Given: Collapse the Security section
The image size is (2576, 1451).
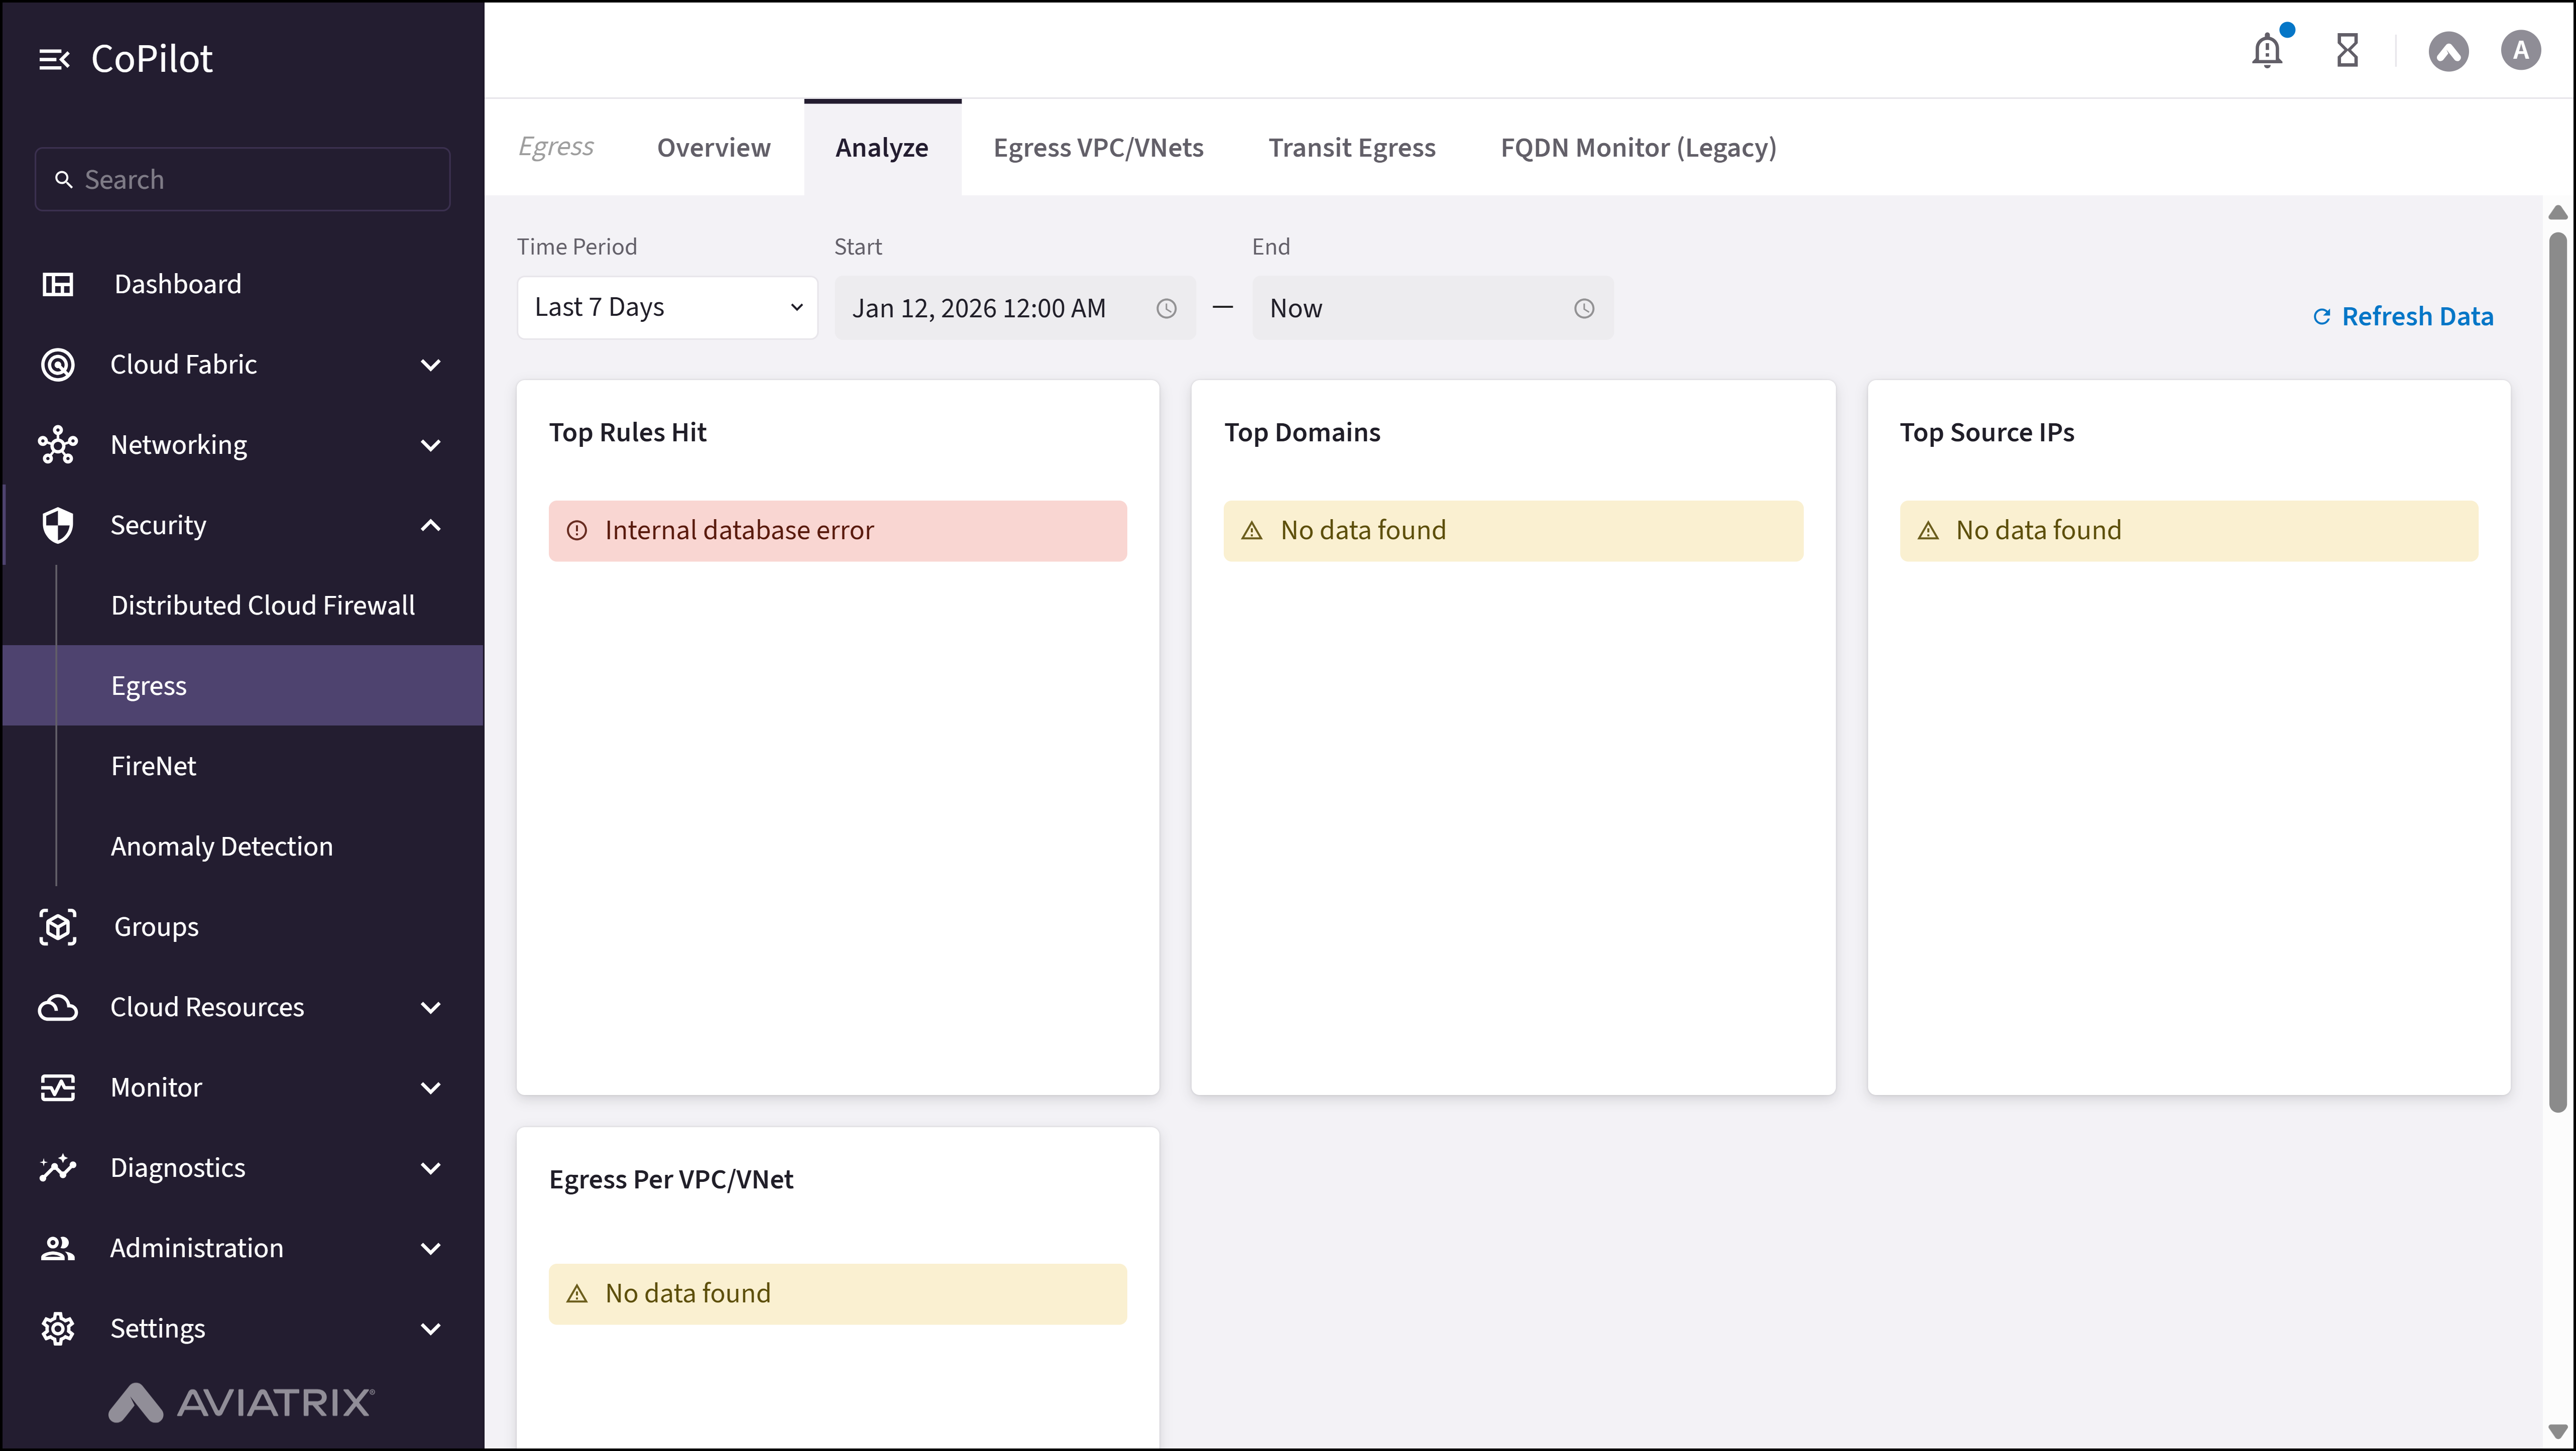Looking at the screenshot, I should pos(431,525).
